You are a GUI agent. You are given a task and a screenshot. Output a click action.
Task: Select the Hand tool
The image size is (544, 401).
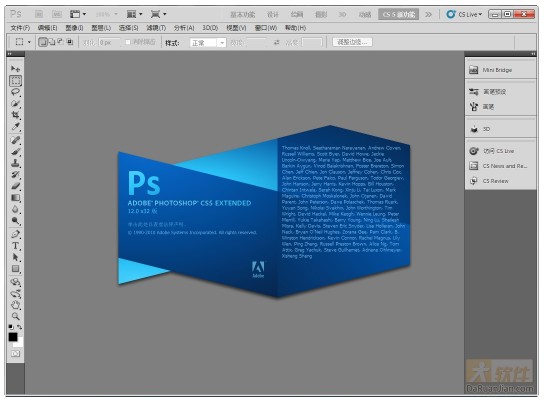click(15, 305)
